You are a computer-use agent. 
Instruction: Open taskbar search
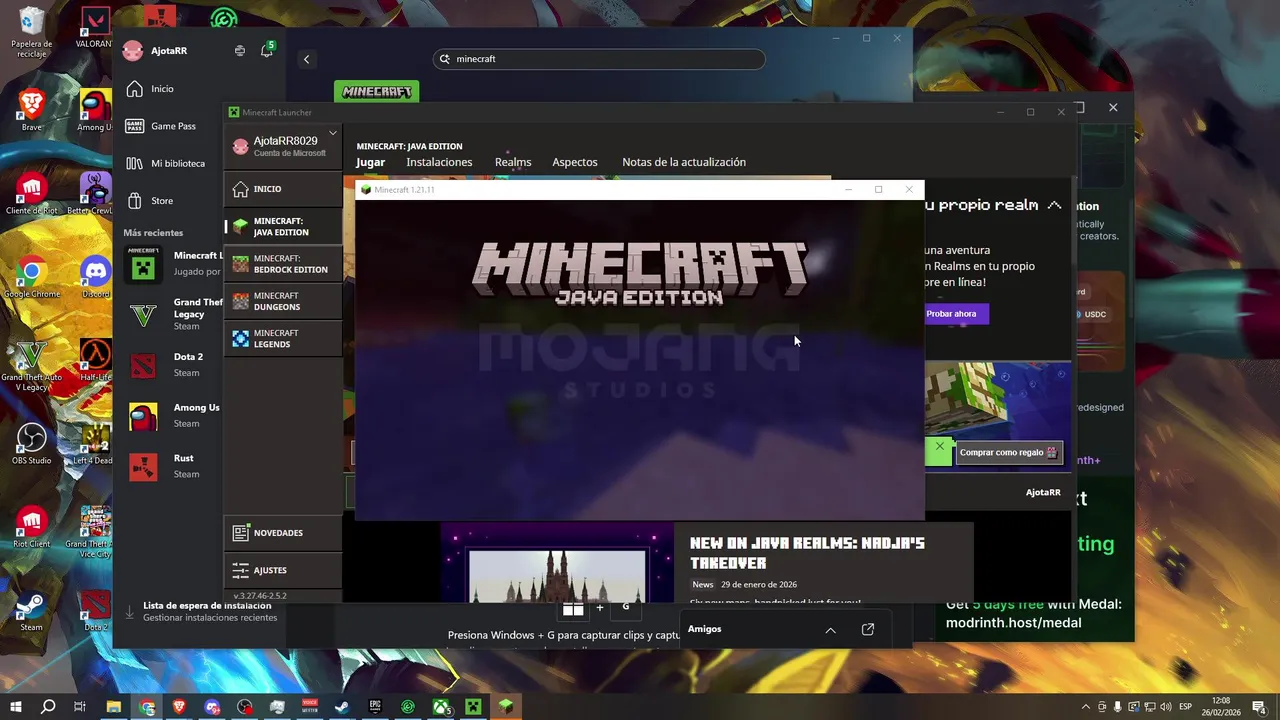pos(48,707)
